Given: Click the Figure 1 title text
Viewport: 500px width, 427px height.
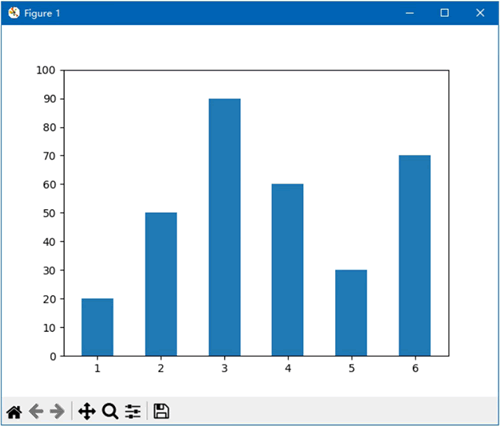Looking at the screenshot, I should (x=42, y=13).
